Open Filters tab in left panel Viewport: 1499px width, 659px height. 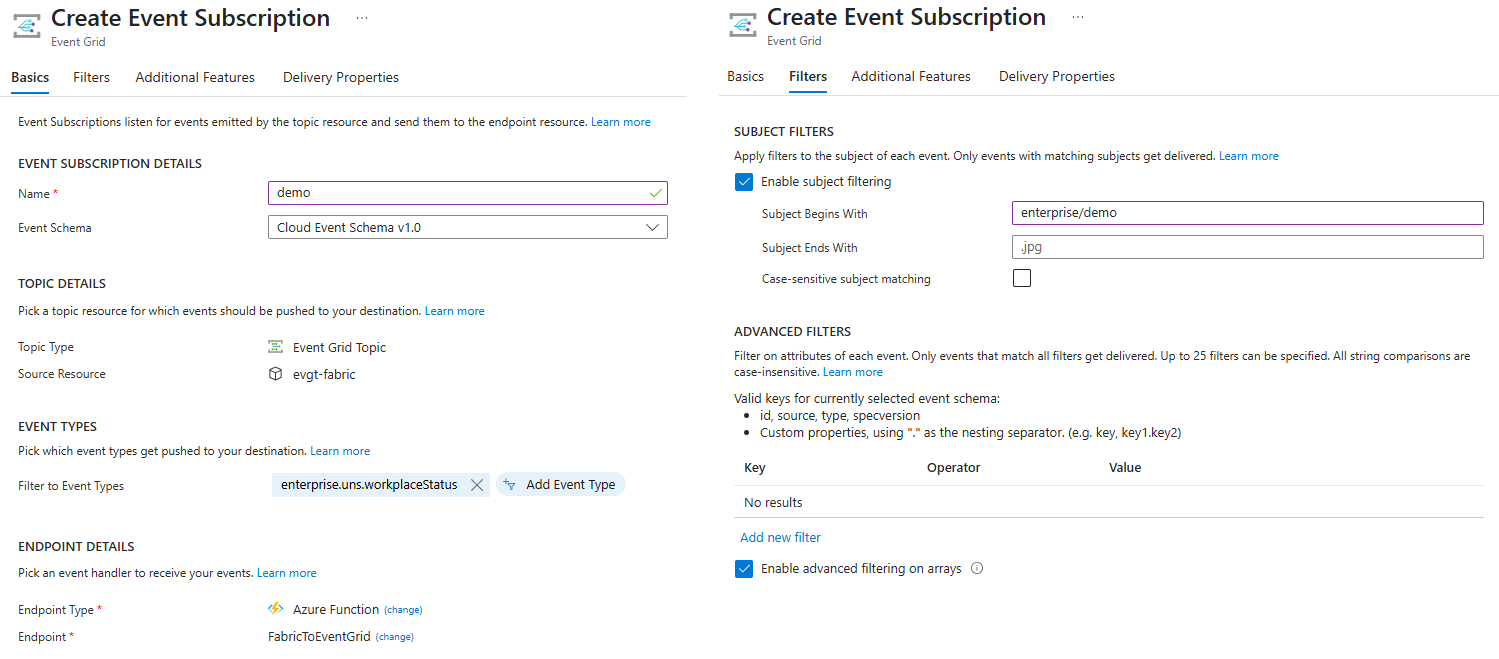[91, 77]
